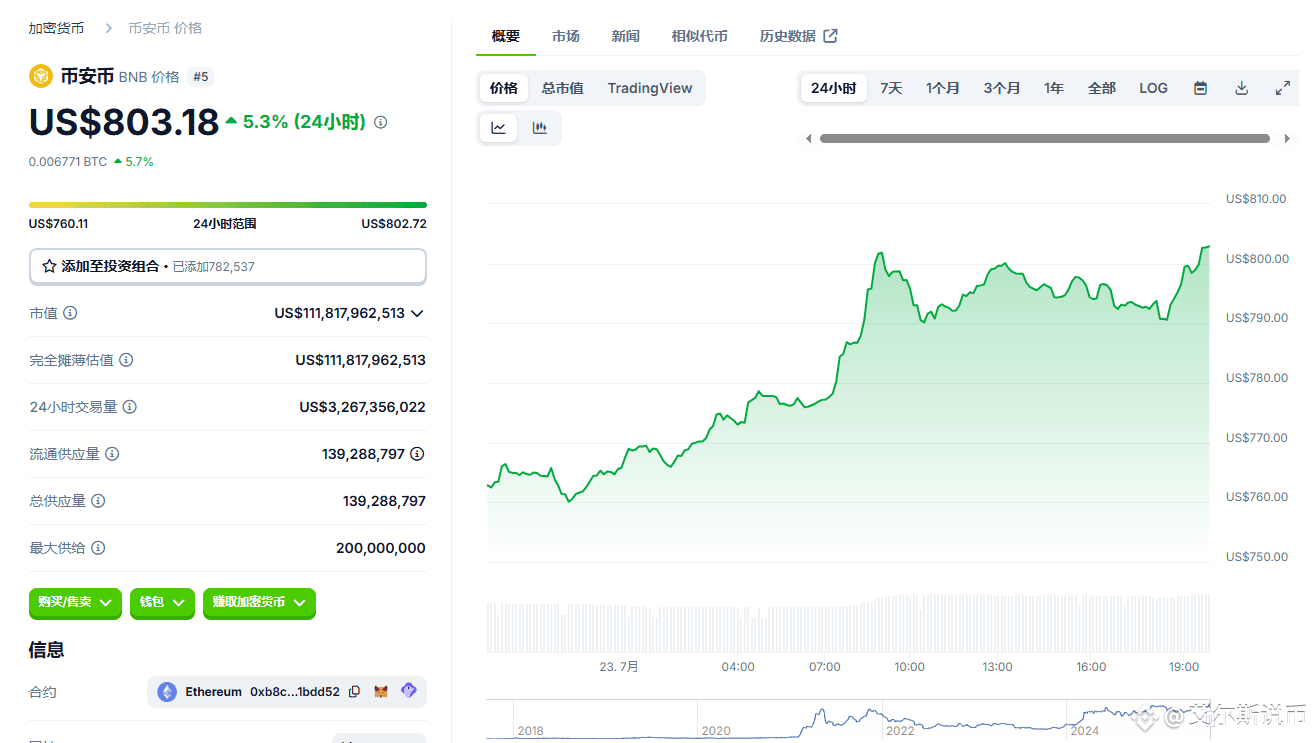Select 1年 time range

point(1054,88)
